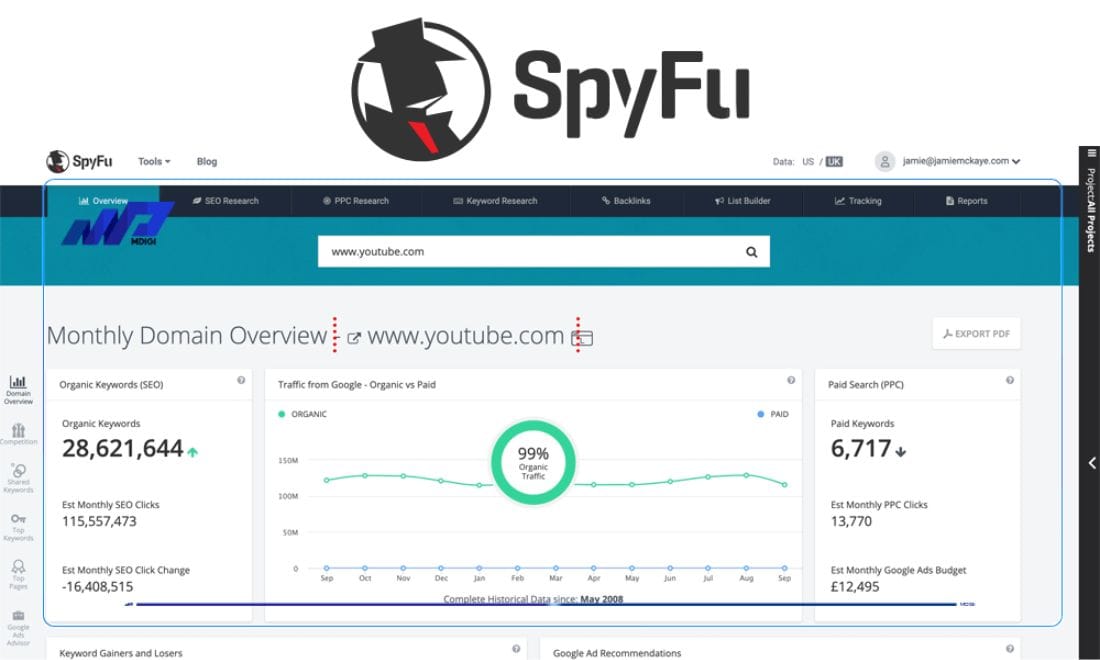This screenshot has width=1100, height=660.
Task: Launch Google Ads Advisor from sidebar
Action: [18, 618]
